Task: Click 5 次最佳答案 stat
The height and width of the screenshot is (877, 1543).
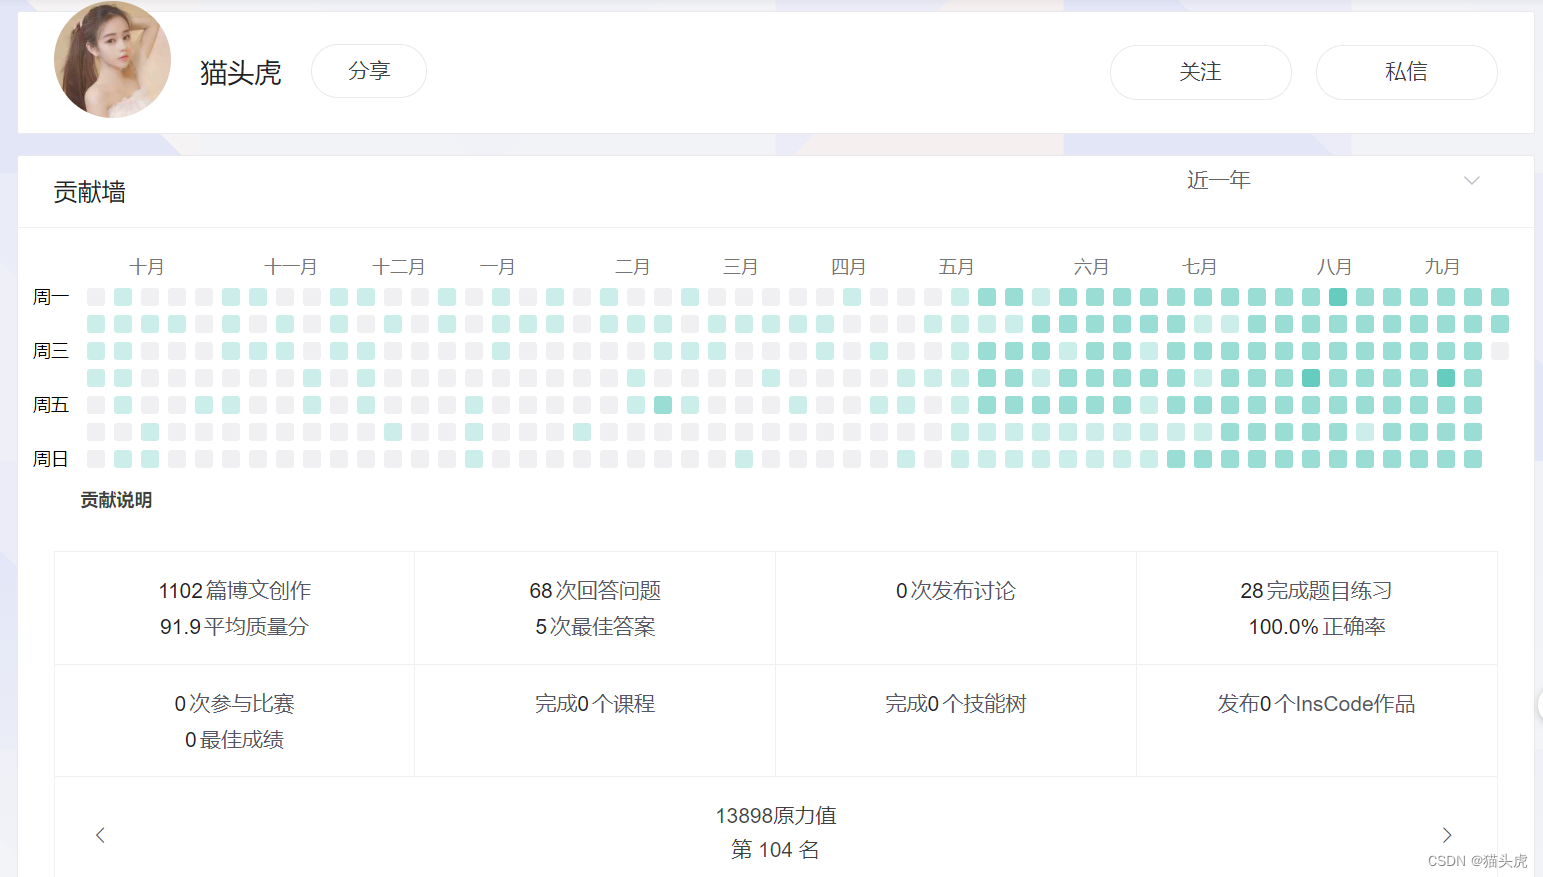Action: click(595, 627)
